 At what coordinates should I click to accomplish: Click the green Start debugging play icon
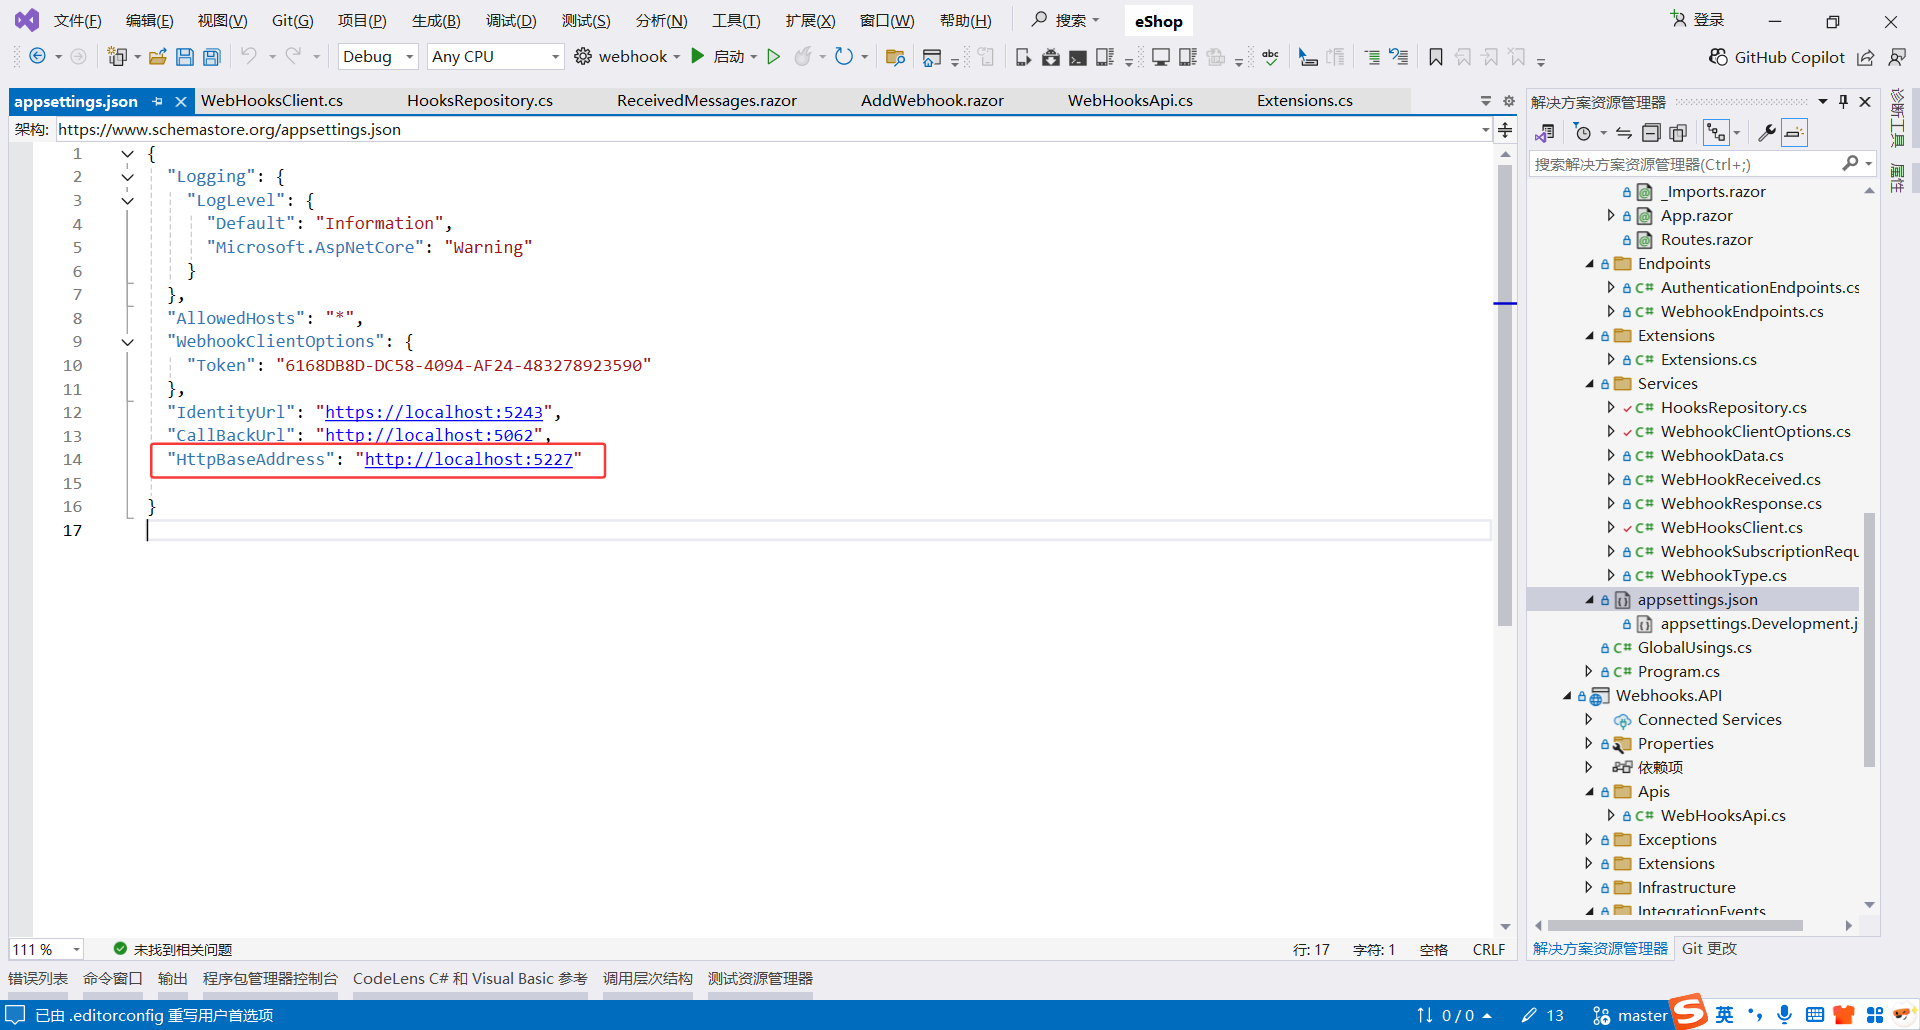tap(698, 56)
